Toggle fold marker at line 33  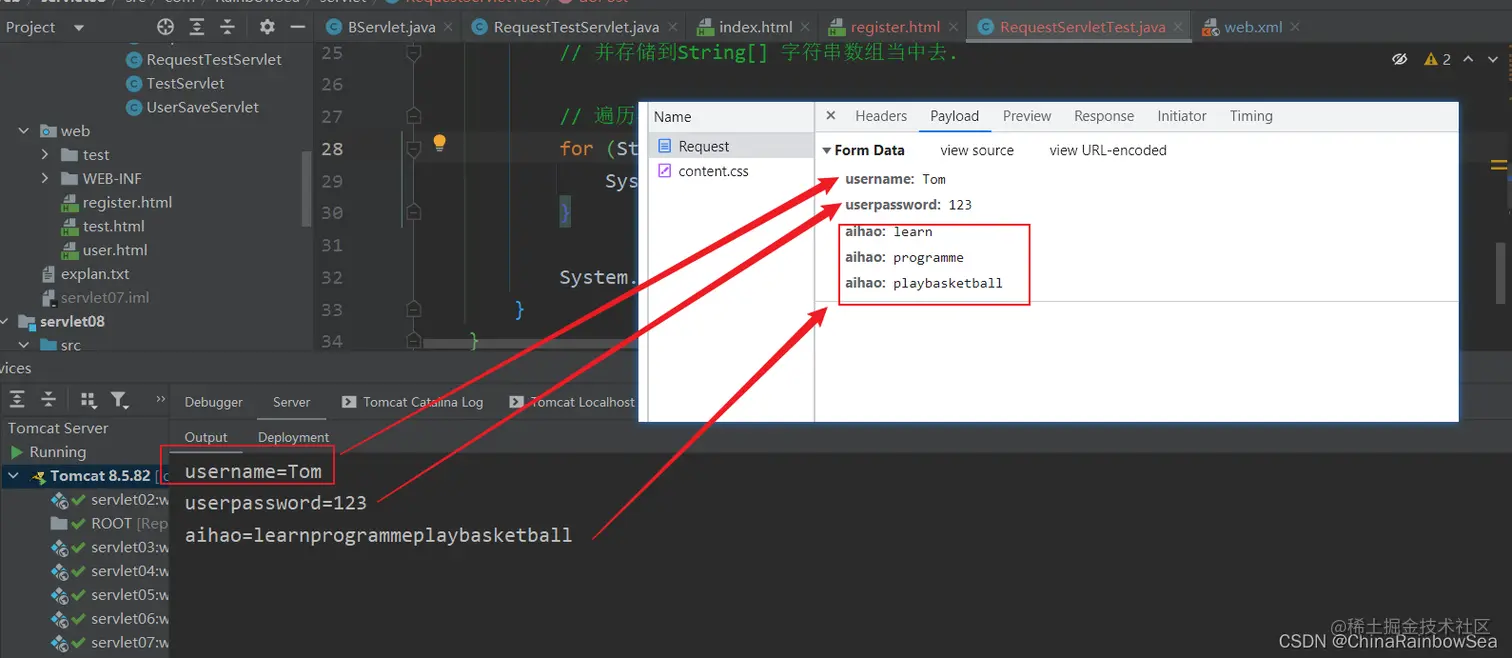(413, 309)
